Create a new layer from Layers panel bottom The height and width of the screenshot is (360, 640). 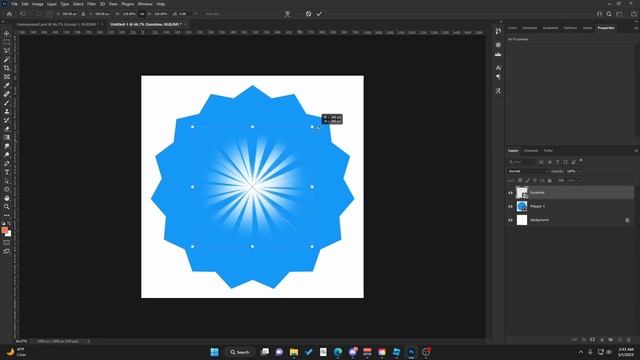(x=620, y=340)
